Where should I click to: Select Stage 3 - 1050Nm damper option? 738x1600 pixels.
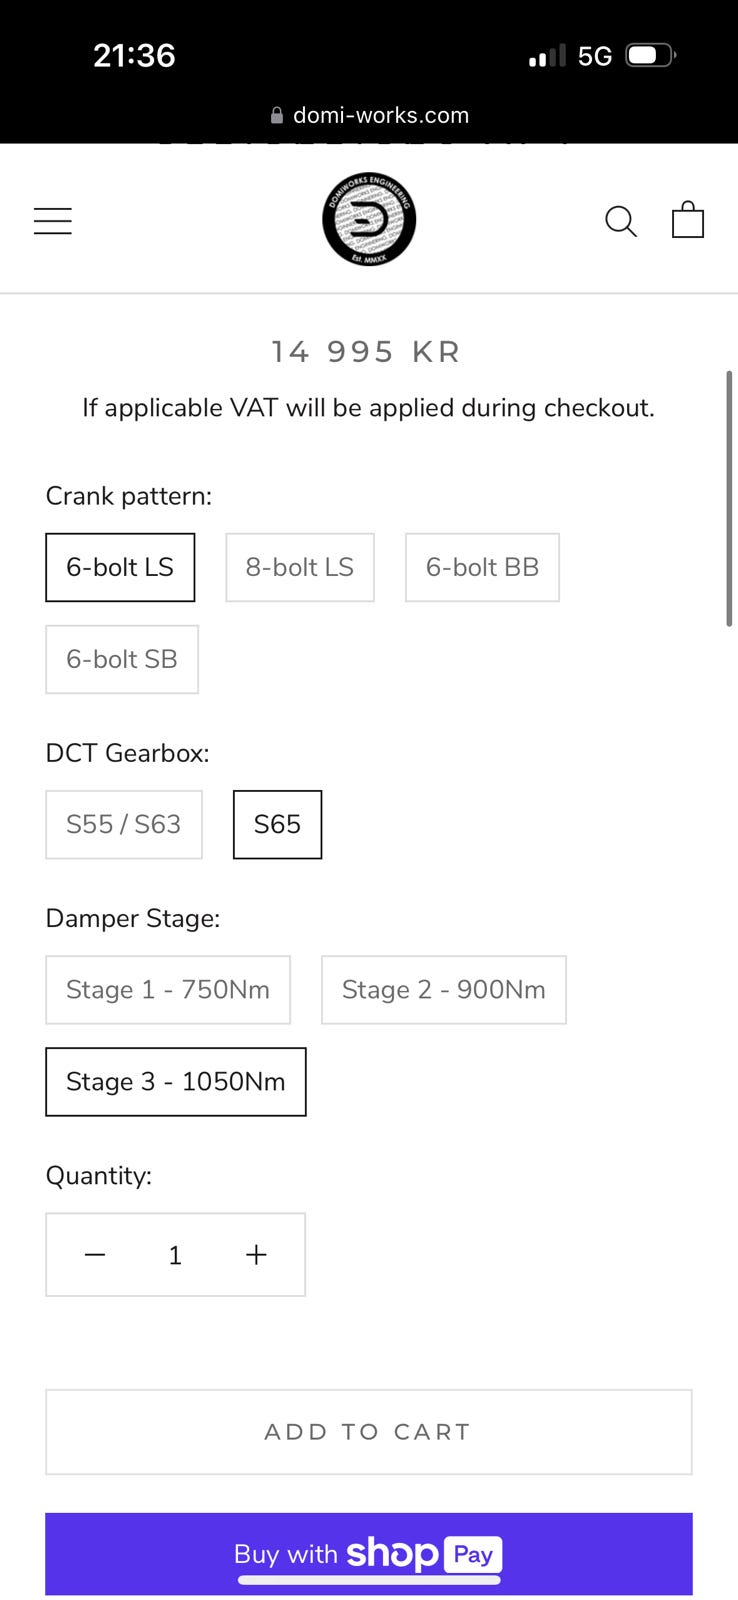point(176,1082)
